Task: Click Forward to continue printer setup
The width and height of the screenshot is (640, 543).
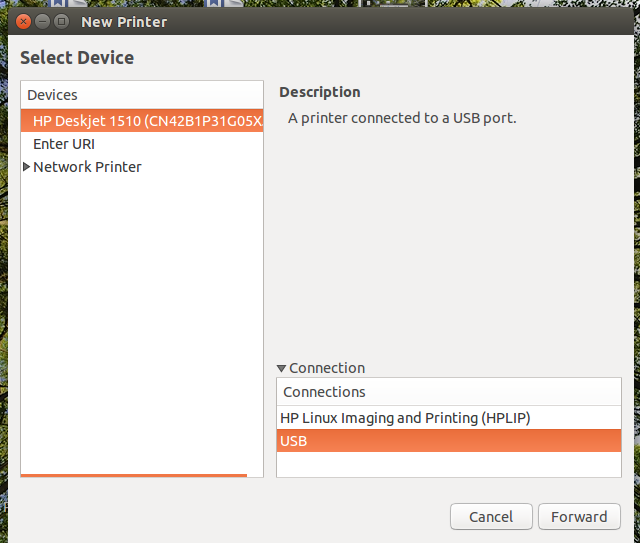Action: pos(579,516)
